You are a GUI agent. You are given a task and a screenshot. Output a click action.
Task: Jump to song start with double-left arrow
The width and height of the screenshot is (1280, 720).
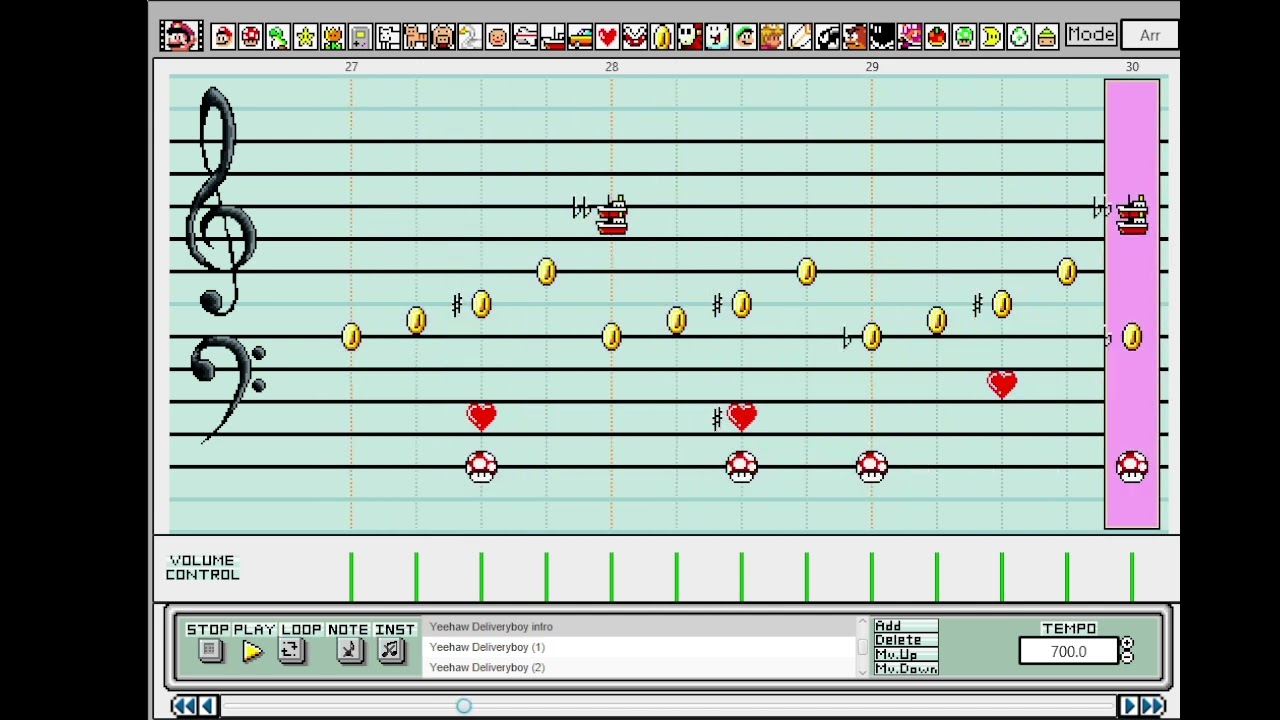pos(184,706)
